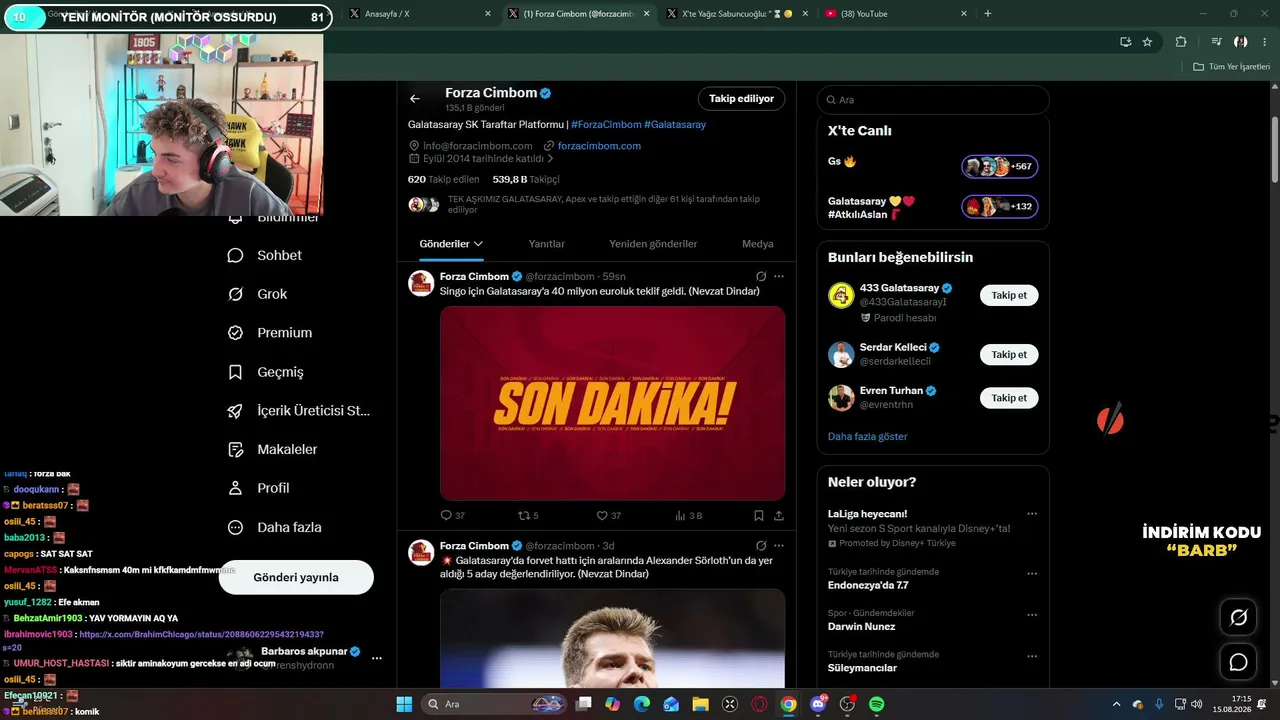The image size is (1280, 720).
Task: Switch to the YouTube browser tab
Action: tap(896, 14)
